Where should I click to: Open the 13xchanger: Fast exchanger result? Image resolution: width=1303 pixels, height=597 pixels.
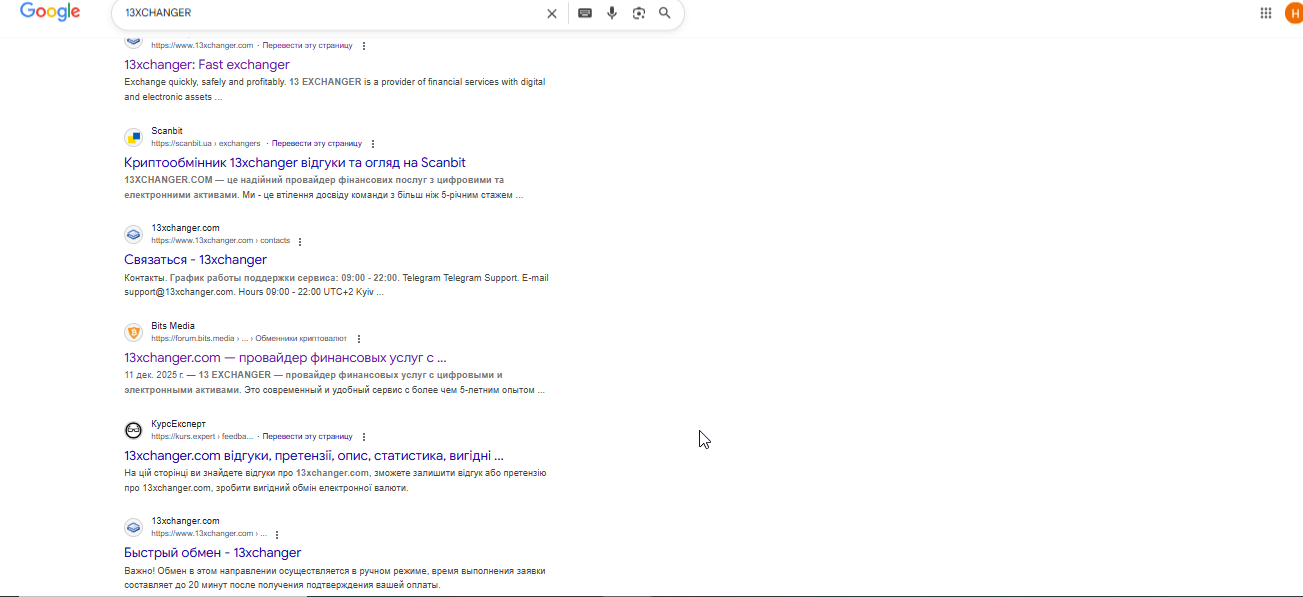(x=207, y=64)
